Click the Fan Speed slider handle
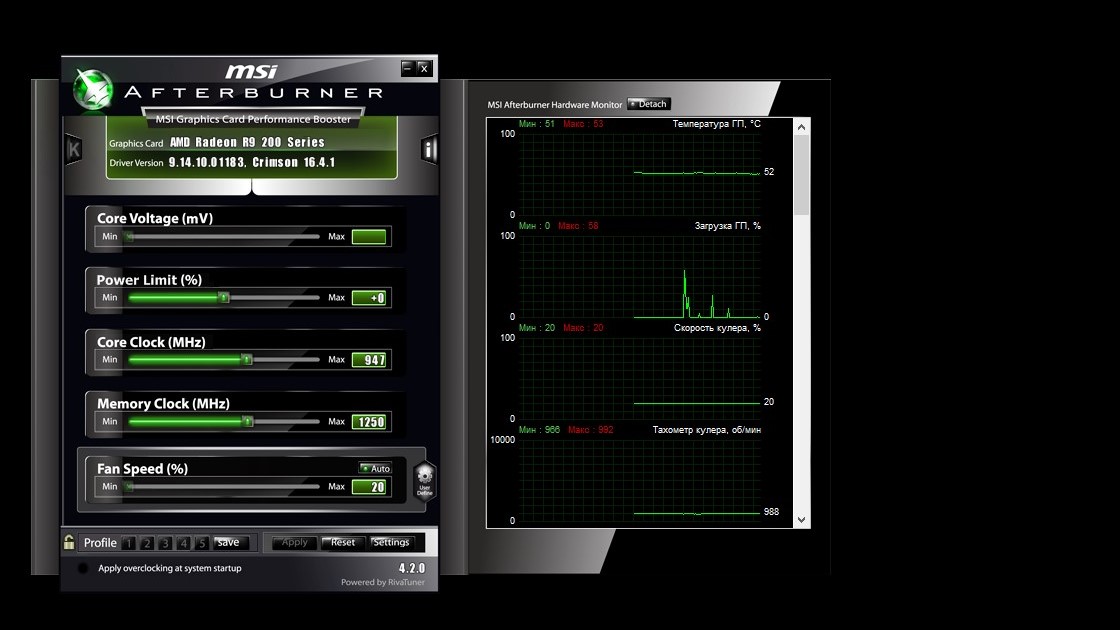This screenshot has height=630, width=1120. (x=129, y=486)
